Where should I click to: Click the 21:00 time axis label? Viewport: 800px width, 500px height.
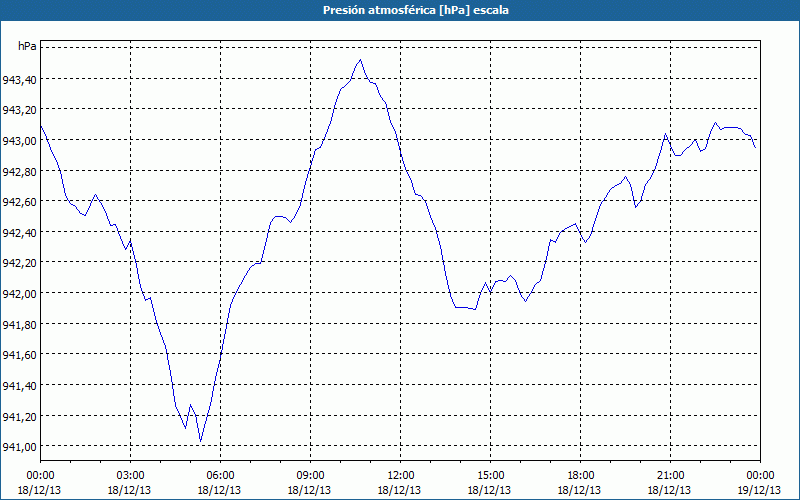point(670,476)
